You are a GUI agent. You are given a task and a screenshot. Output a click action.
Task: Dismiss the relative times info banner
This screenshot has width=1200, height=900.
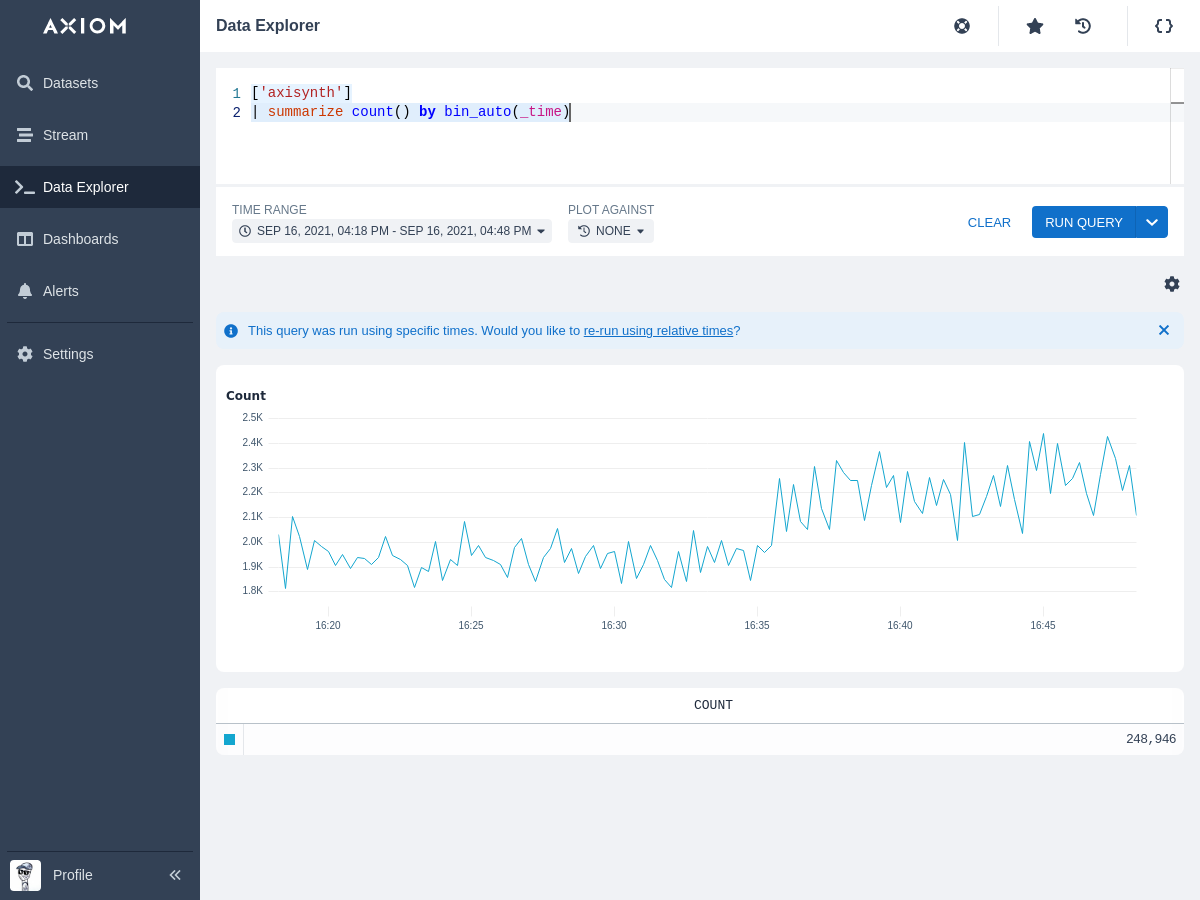pos(1164,330)
